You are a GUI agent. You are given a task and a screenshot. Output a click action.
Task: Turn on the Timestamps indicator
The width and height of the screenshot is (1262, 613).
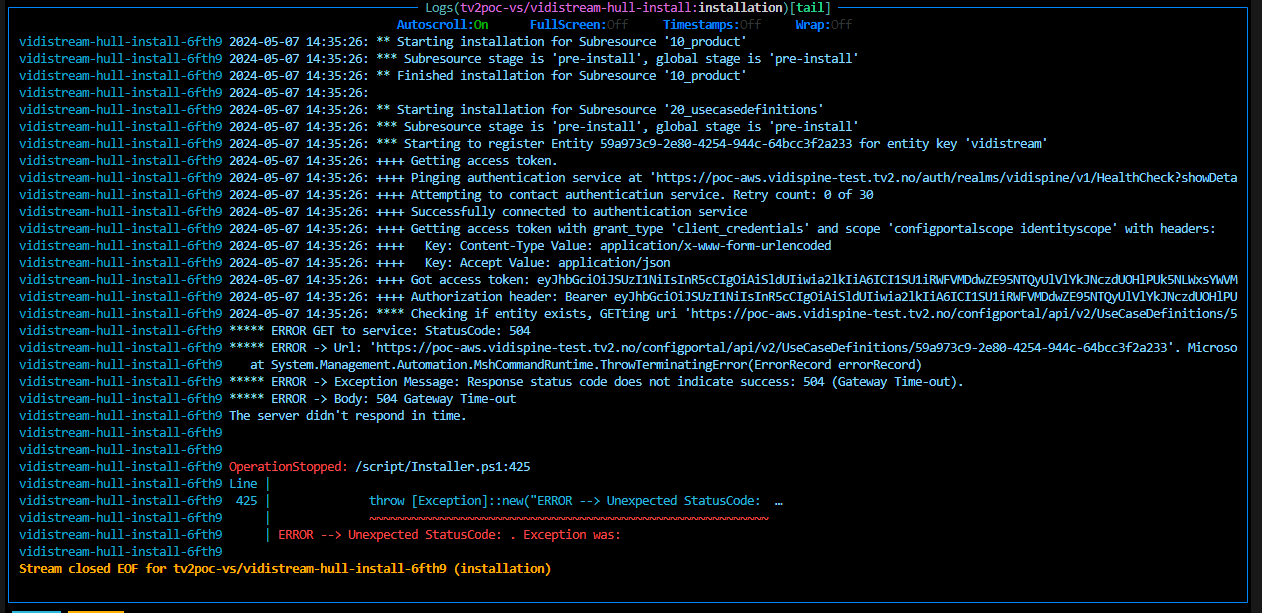pos(711,24)
